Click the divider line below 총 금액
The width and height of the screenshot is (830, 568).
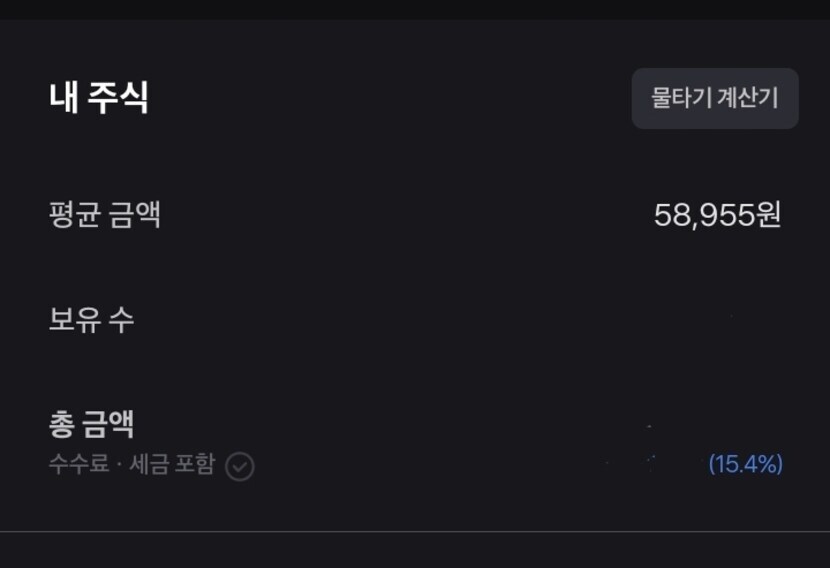pos(415,531)
